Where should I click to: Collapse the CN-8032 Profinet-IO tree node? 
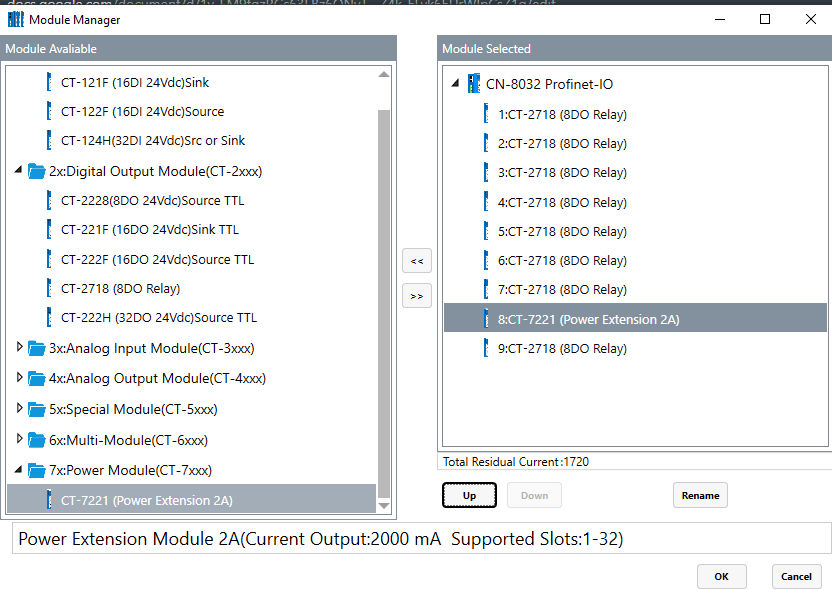[x=455, y=83]
